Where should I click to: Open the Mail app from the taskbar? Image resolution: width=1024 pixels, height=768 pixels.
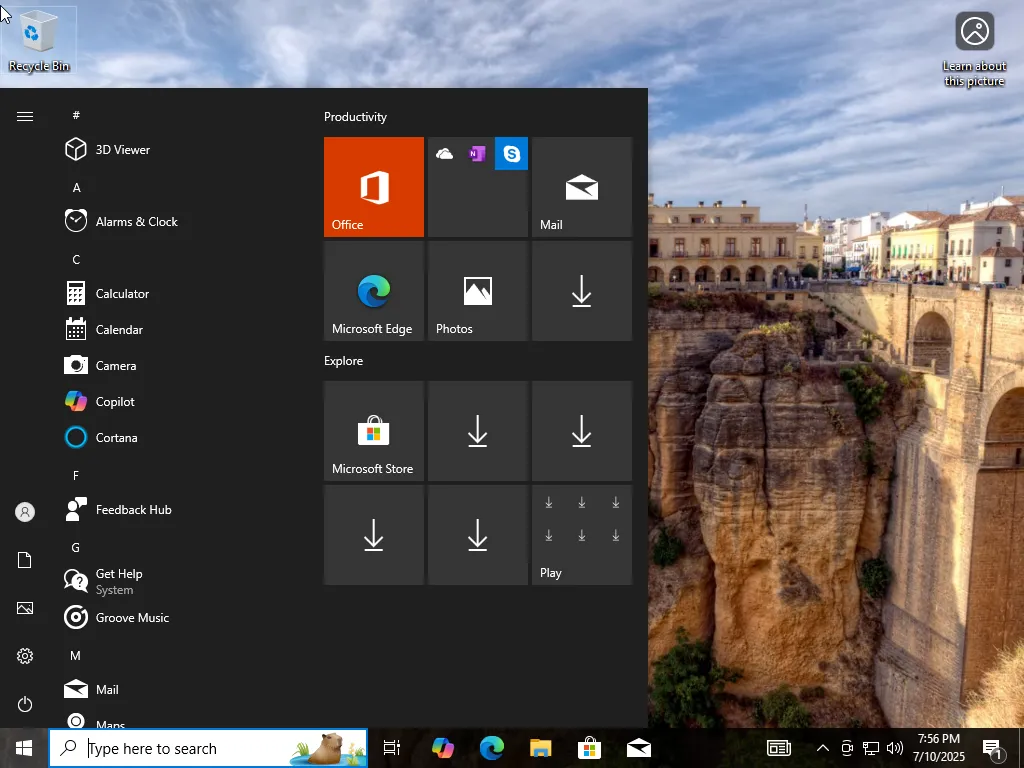(639, 748)
